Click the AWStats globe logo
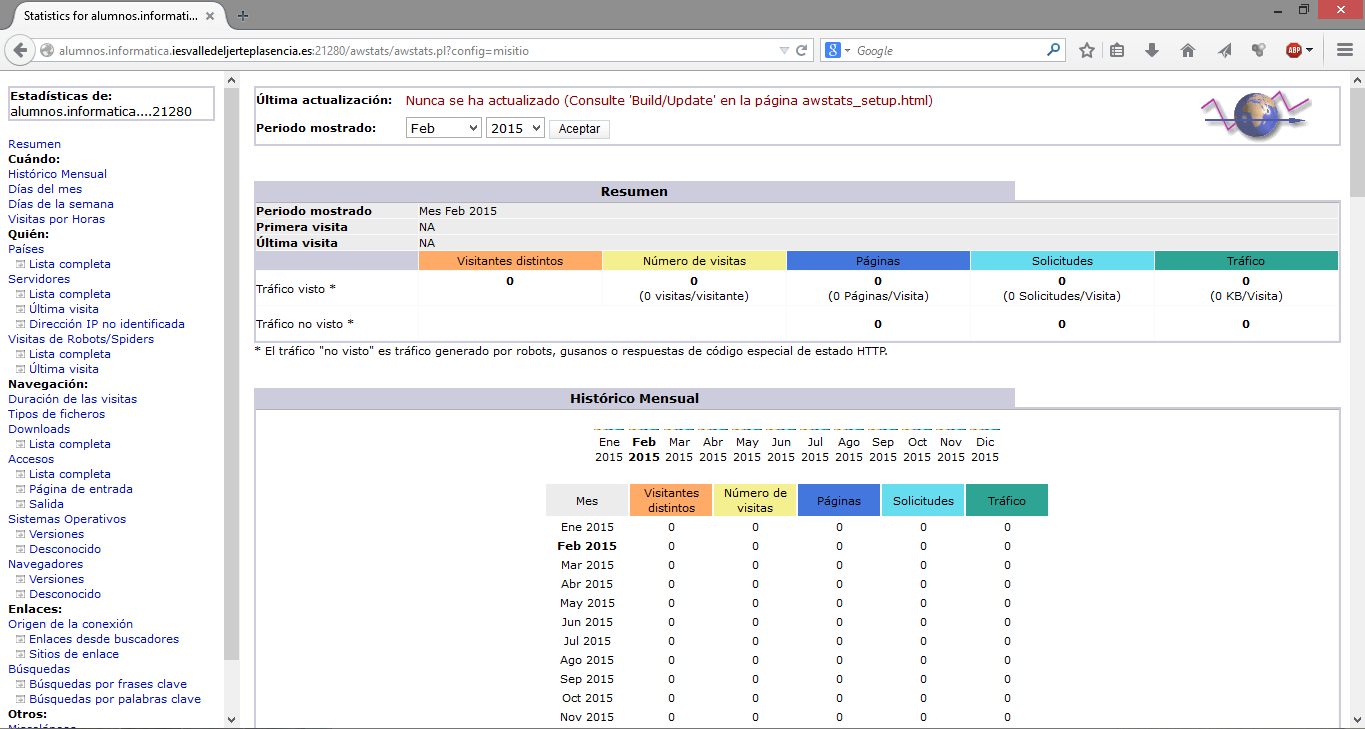 tap(1256, 116)
